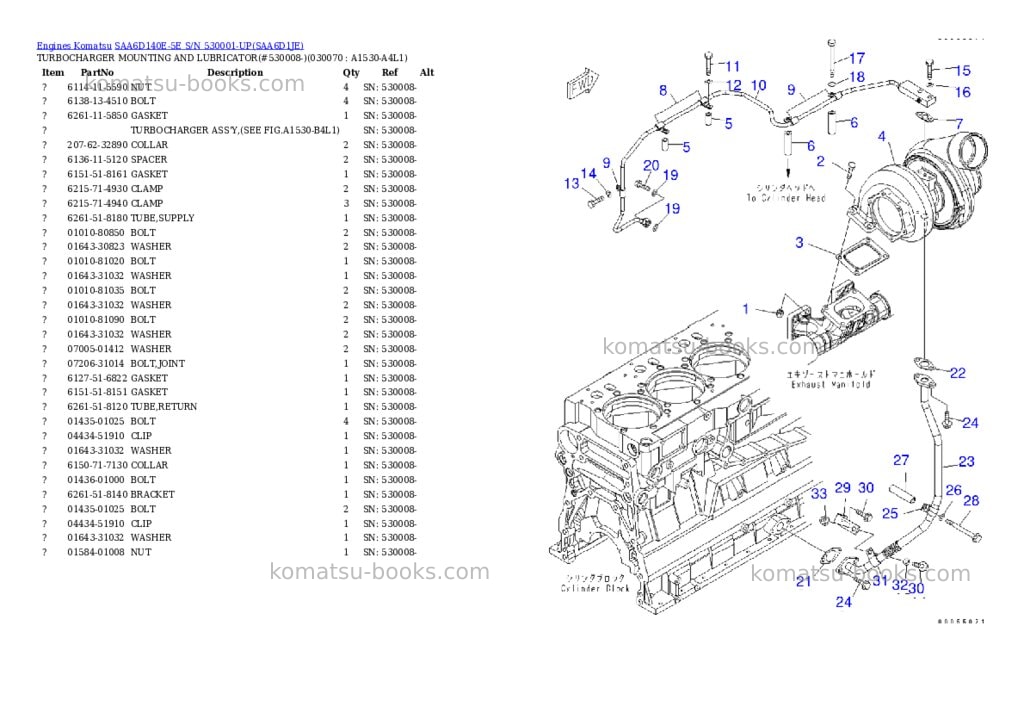The width and height of the screenshot is (1024, 725).
Task: Click the PartNo column header
Action: pyautogui.click(x=97, y=72)
